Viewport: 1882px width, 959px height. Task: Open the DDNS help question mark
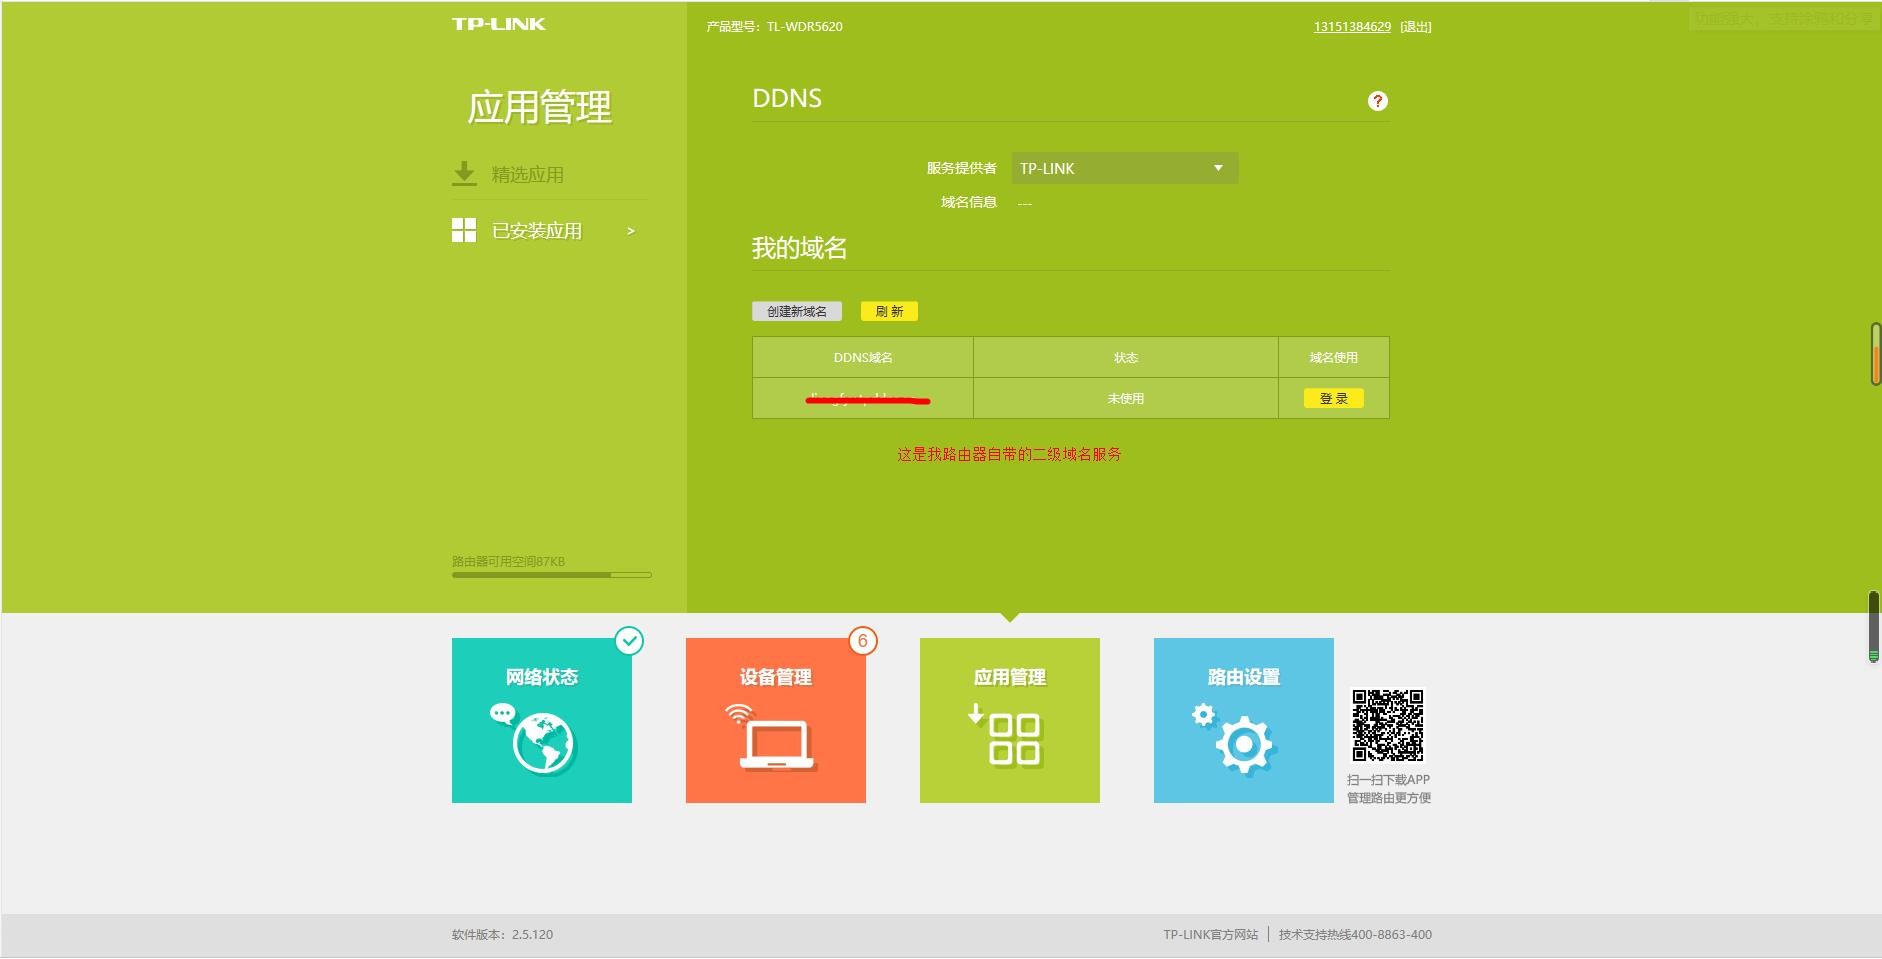click(x=1377, y=101)
